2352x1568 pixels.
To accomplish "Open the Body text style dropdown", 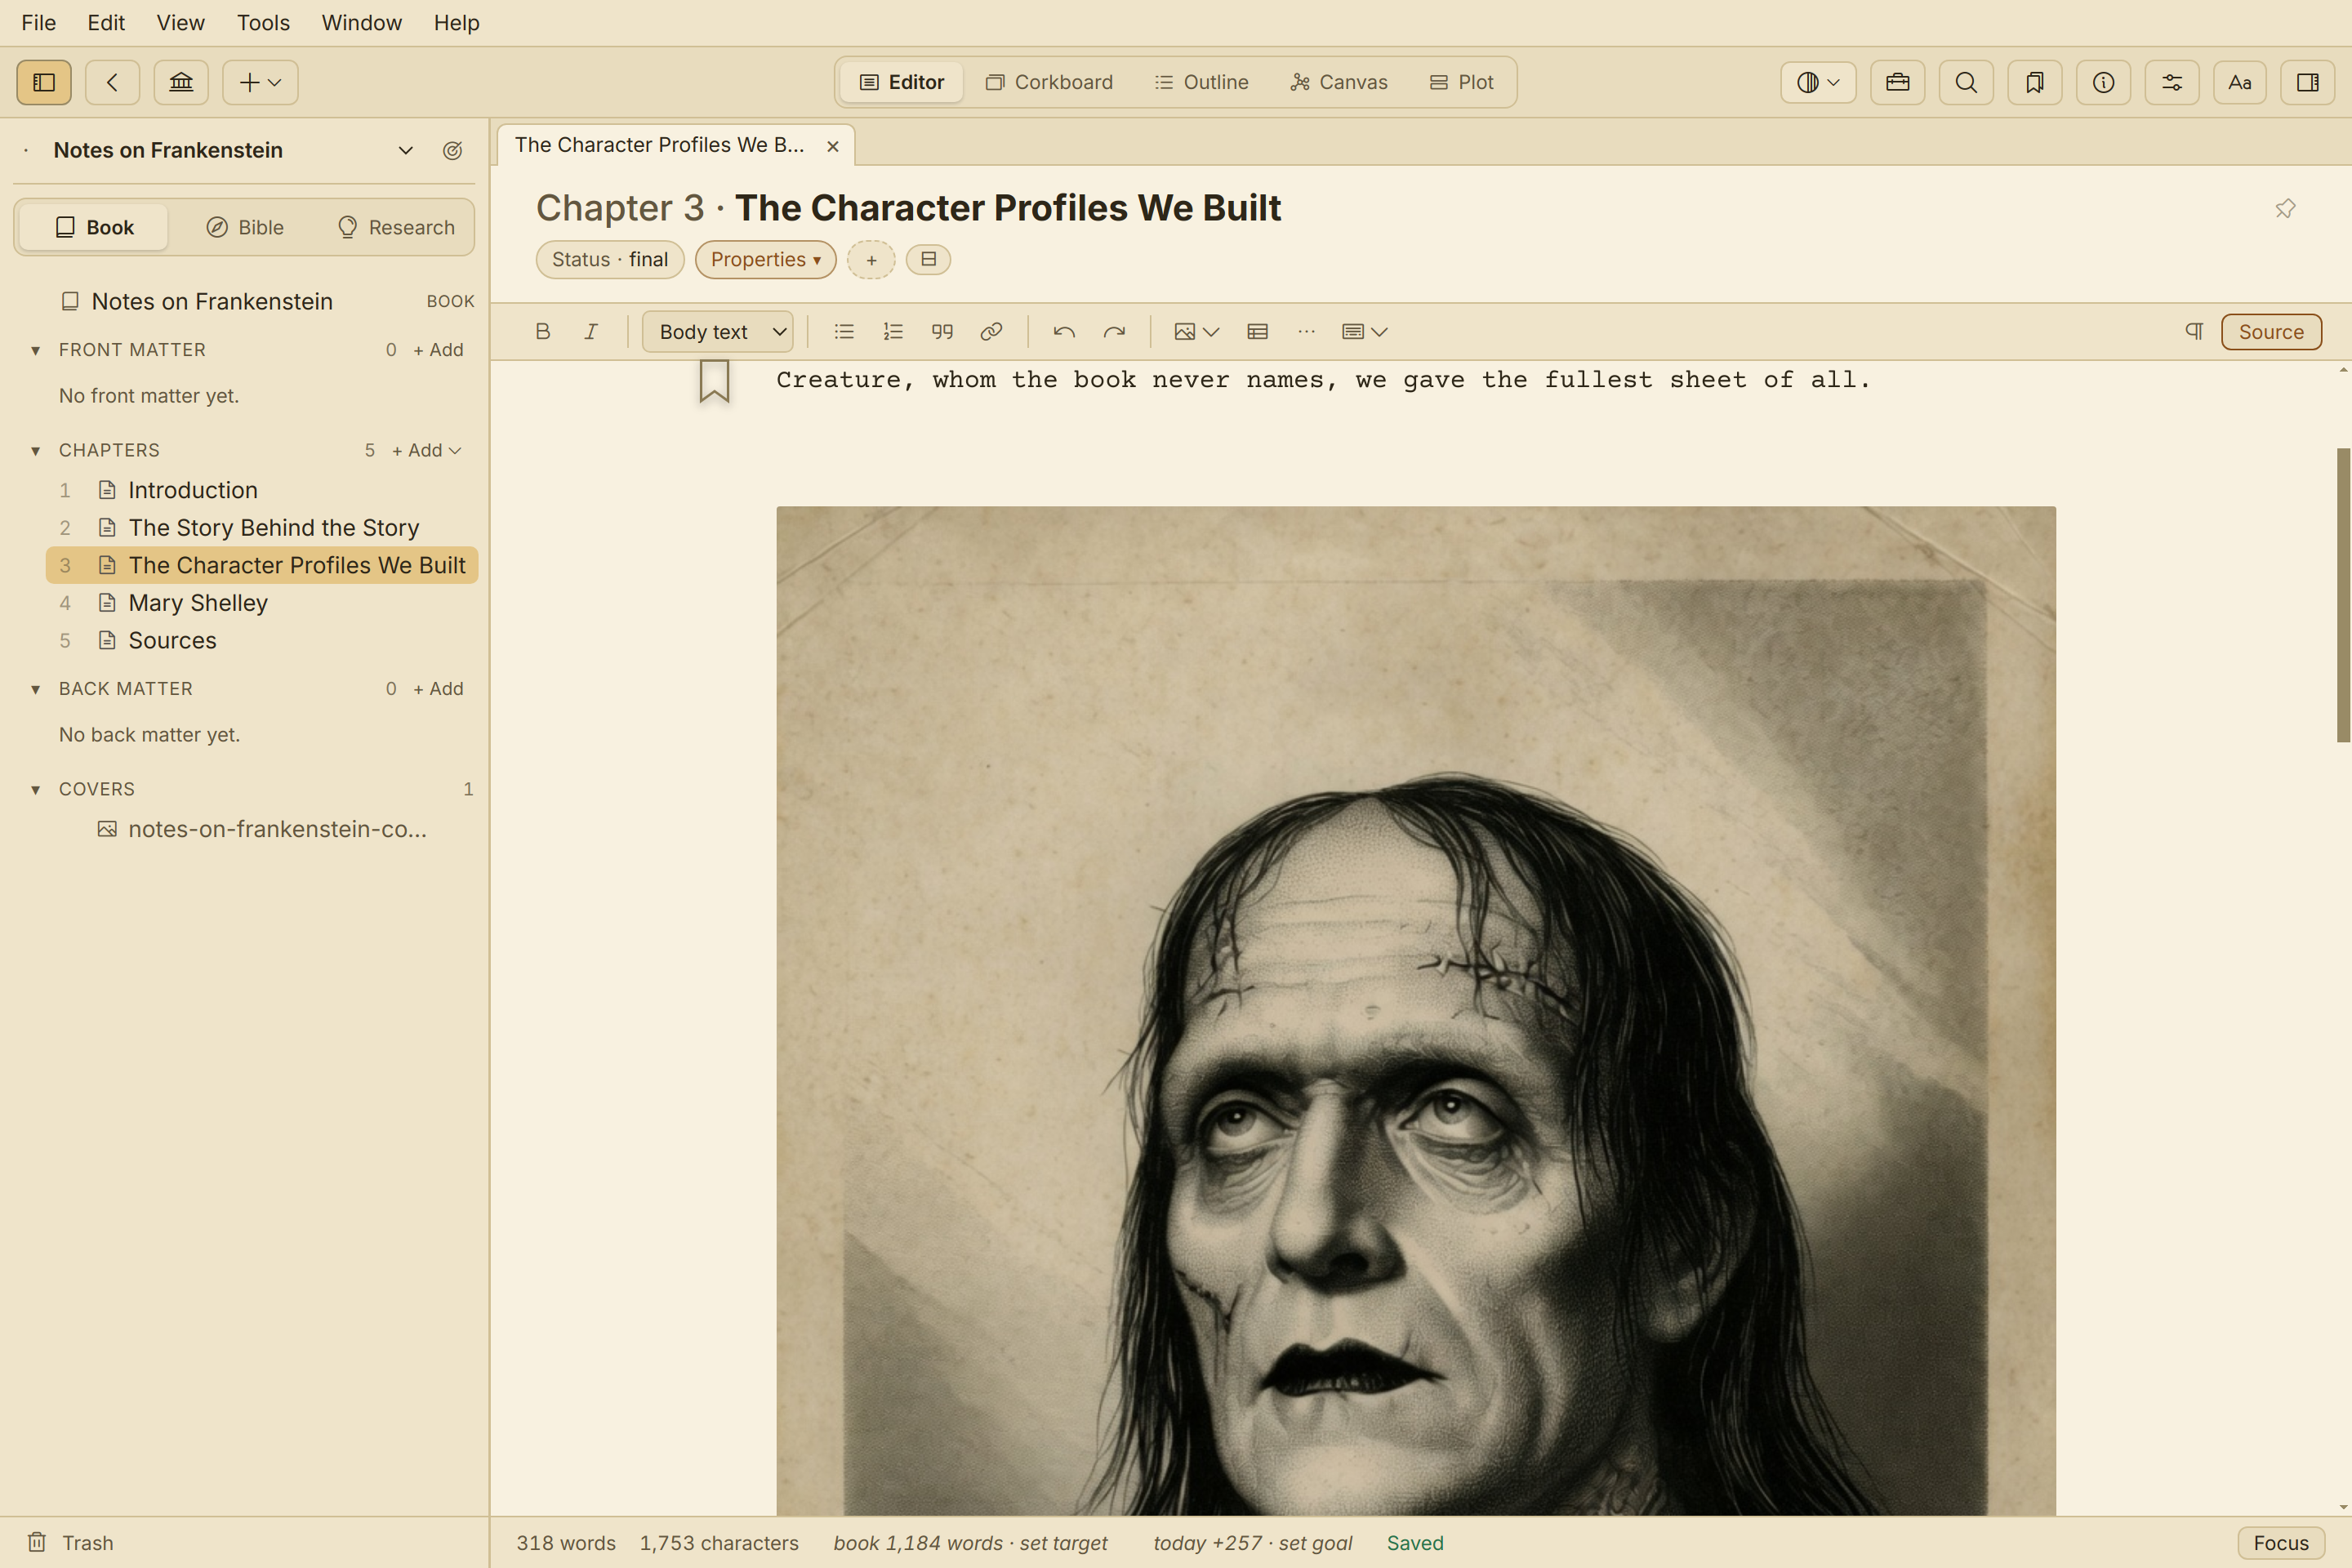I will tap(718, 331).
